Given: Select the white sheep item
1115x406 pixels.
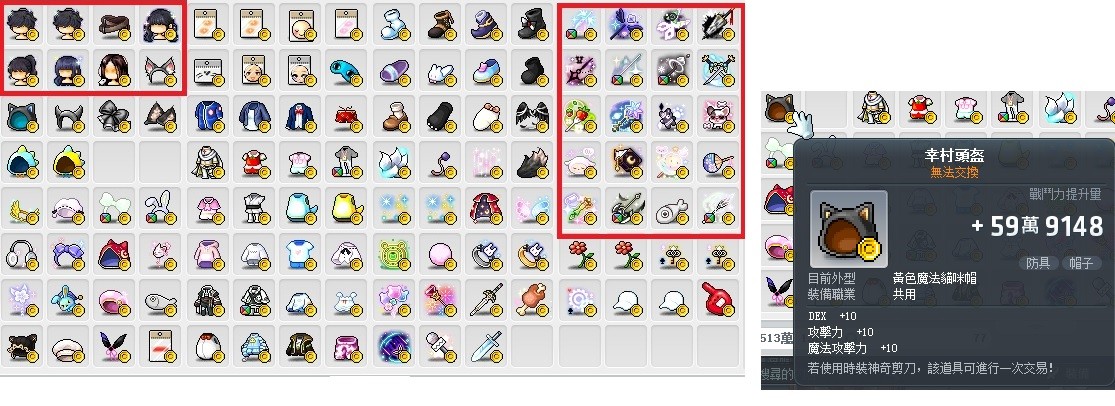Looking at the screenshot, I should coord(580,162).
